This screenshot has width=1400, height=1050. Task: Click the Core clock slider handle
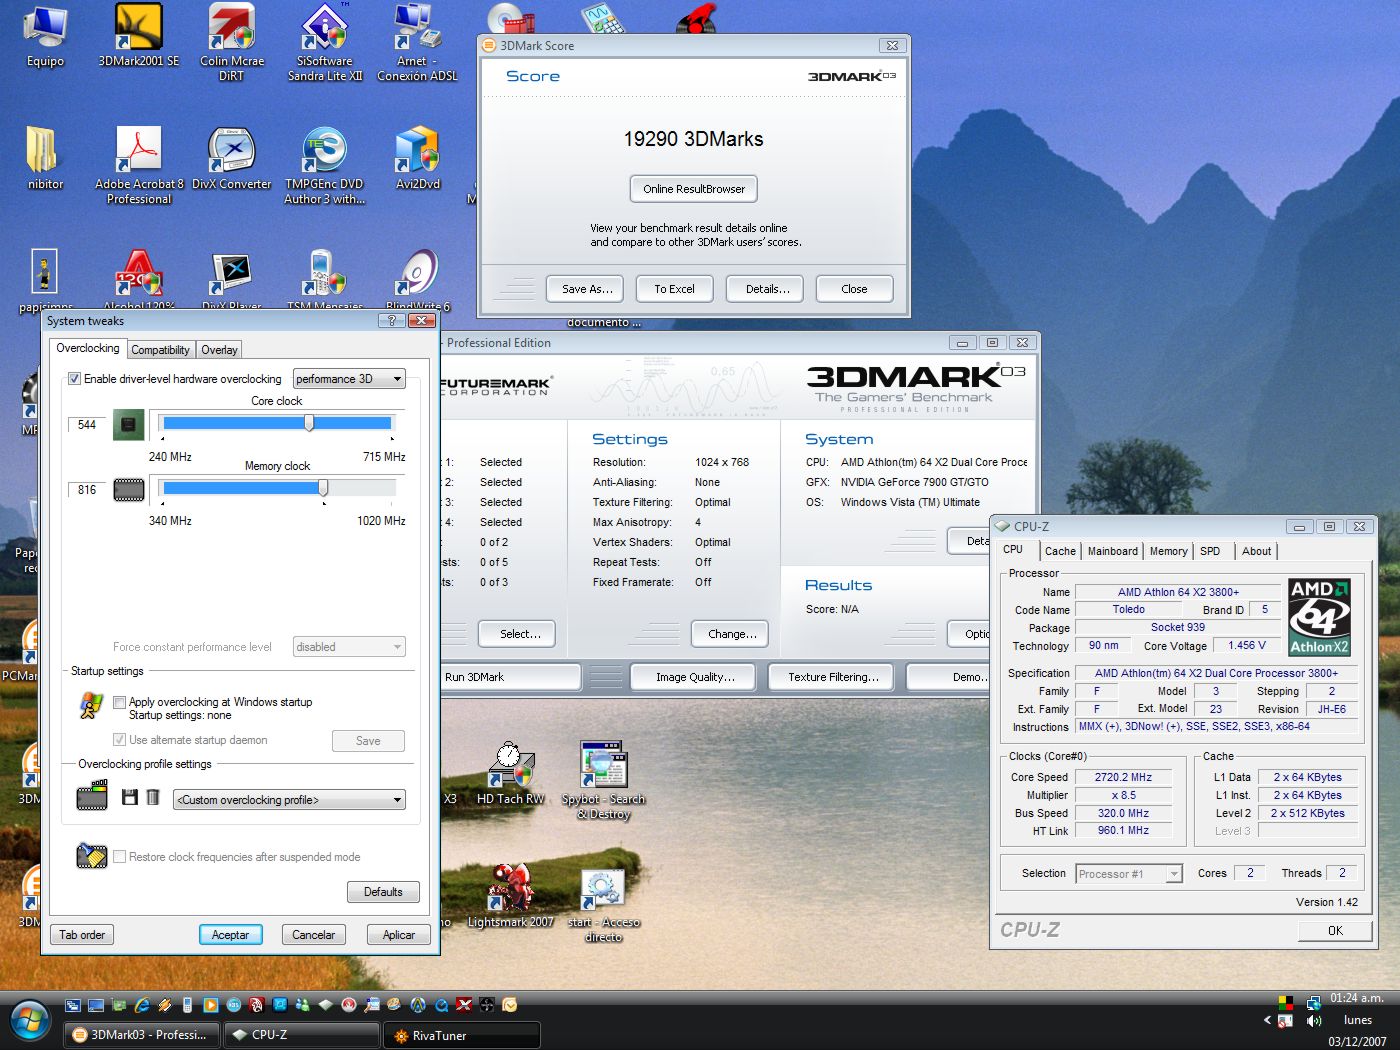coord(309,423)
